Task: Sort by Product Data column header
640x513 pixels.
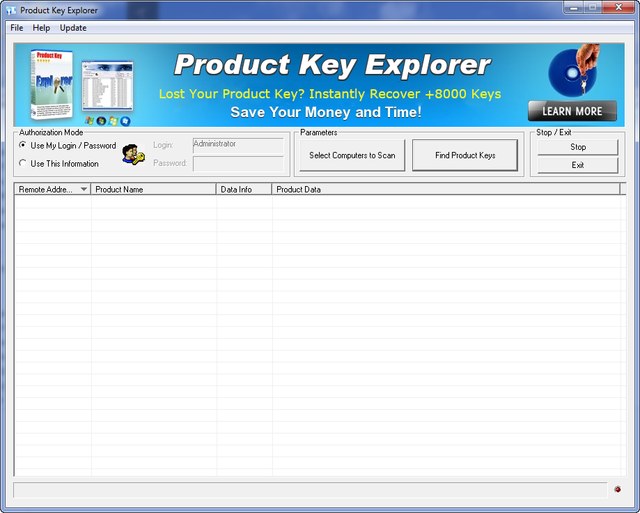Action: (446, 189)
